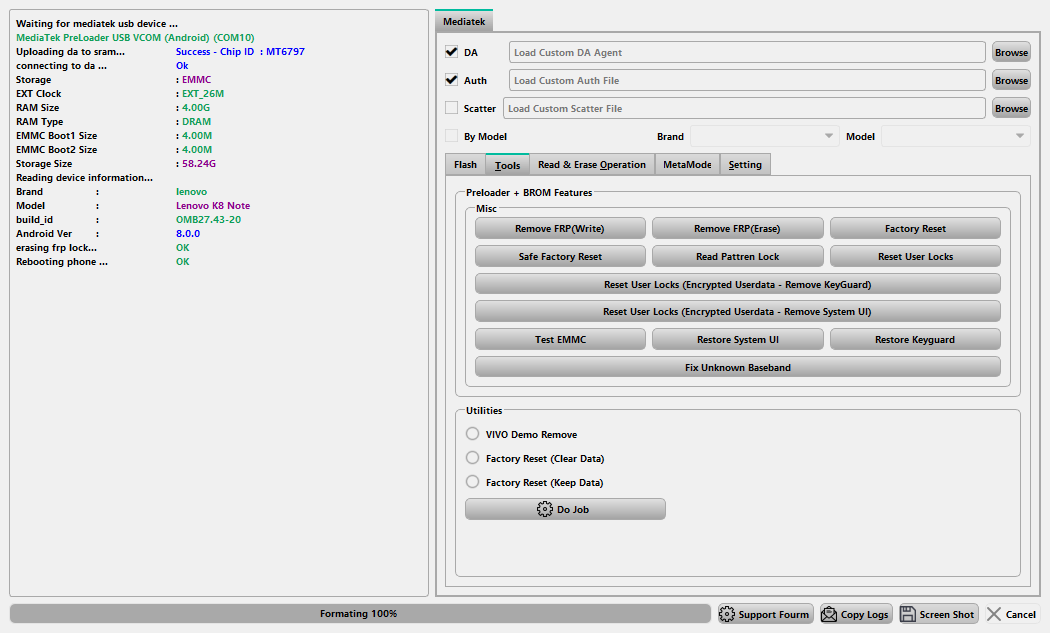Click the EMMC storage value

[x=196, y=80]
